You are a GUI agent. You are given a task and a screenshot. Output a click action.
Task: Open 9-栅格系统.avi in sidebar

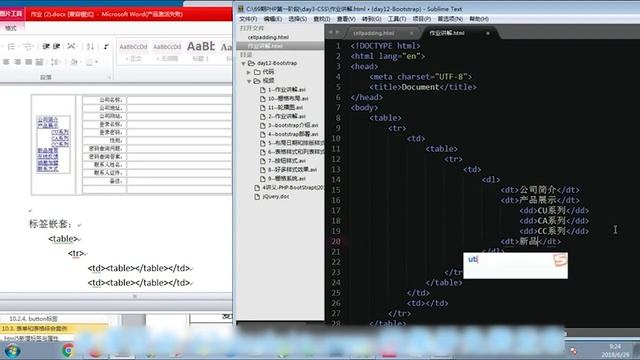pyautogui.click(x=287, y=178)
